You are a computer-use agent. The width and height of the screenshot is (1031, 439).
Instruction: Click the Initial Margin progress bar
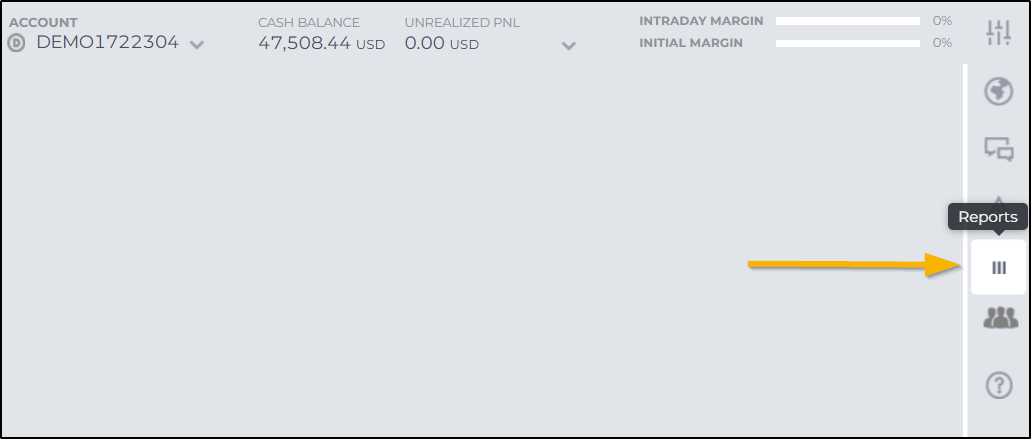pyautogui.click(x=848, y=43)
